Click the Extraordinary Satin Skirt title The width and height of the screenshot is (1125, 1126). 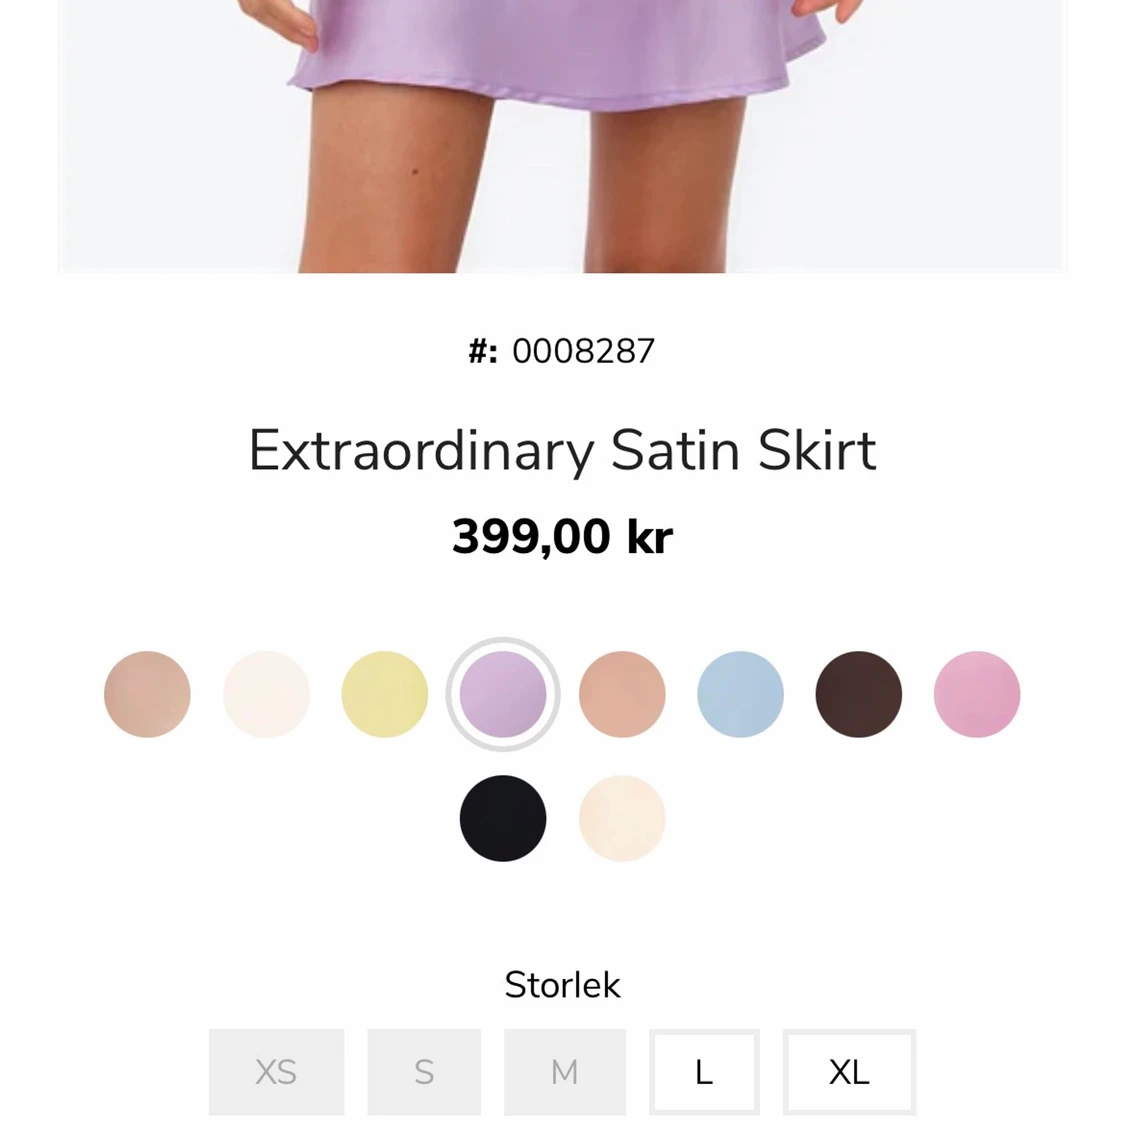click(x=562, y=451)
